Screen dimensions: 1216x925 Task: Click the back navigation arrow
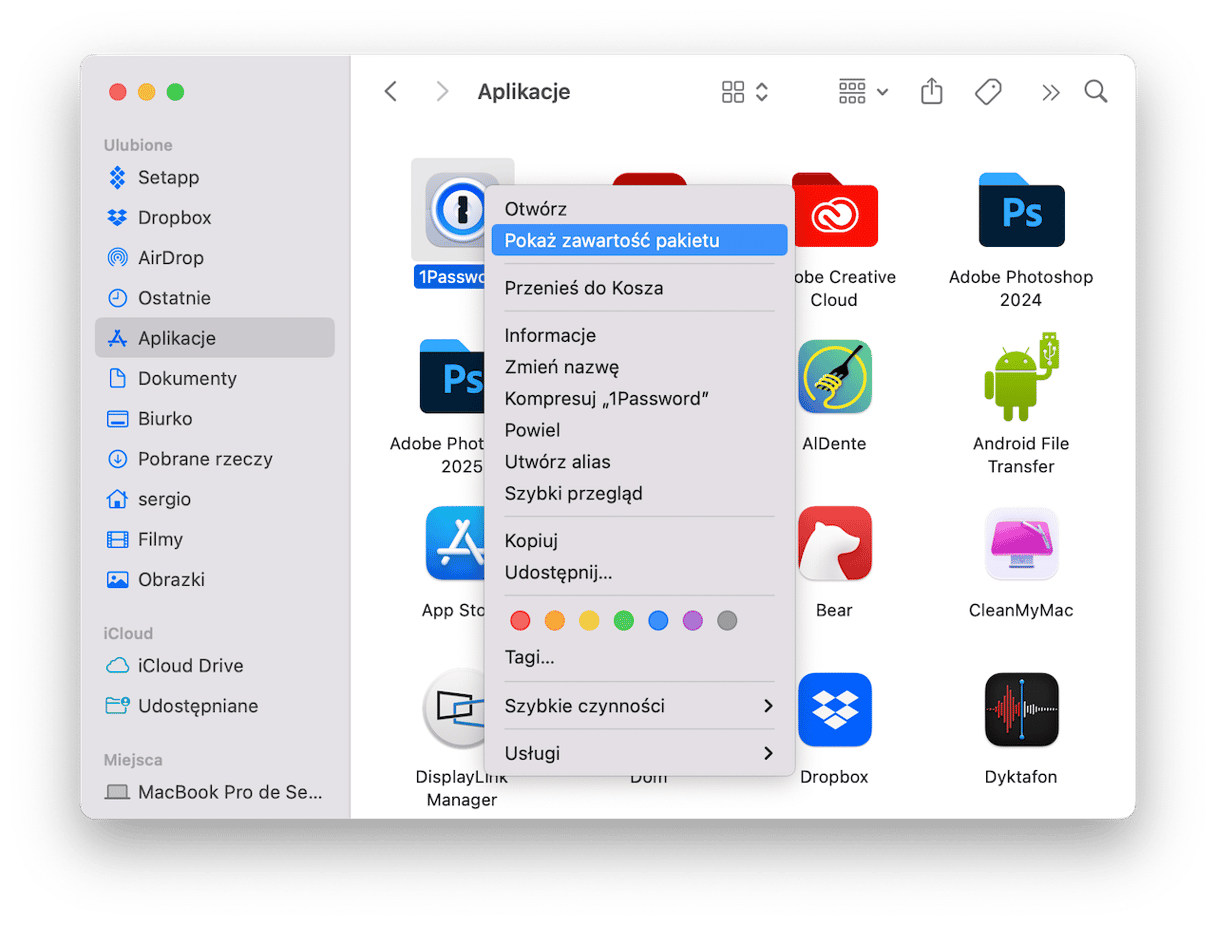(391, 92)
